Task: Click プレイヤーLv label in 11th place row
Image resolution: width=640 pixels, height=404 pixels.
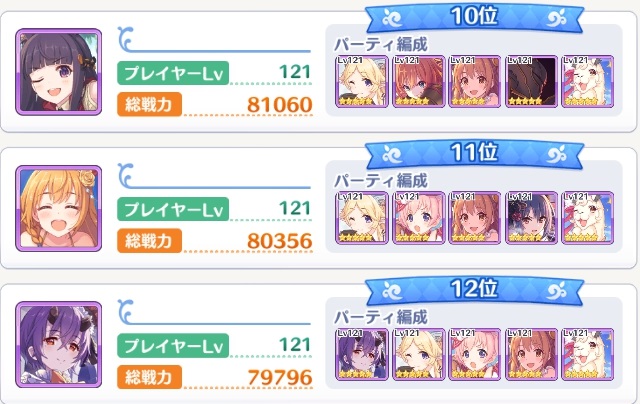Action: 173,209
